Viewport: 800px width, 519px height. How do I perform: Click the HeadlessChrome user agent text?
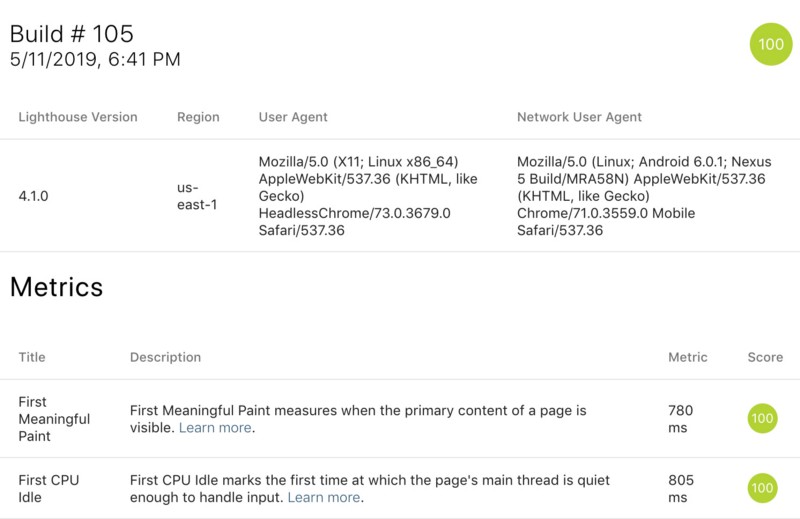355,213
